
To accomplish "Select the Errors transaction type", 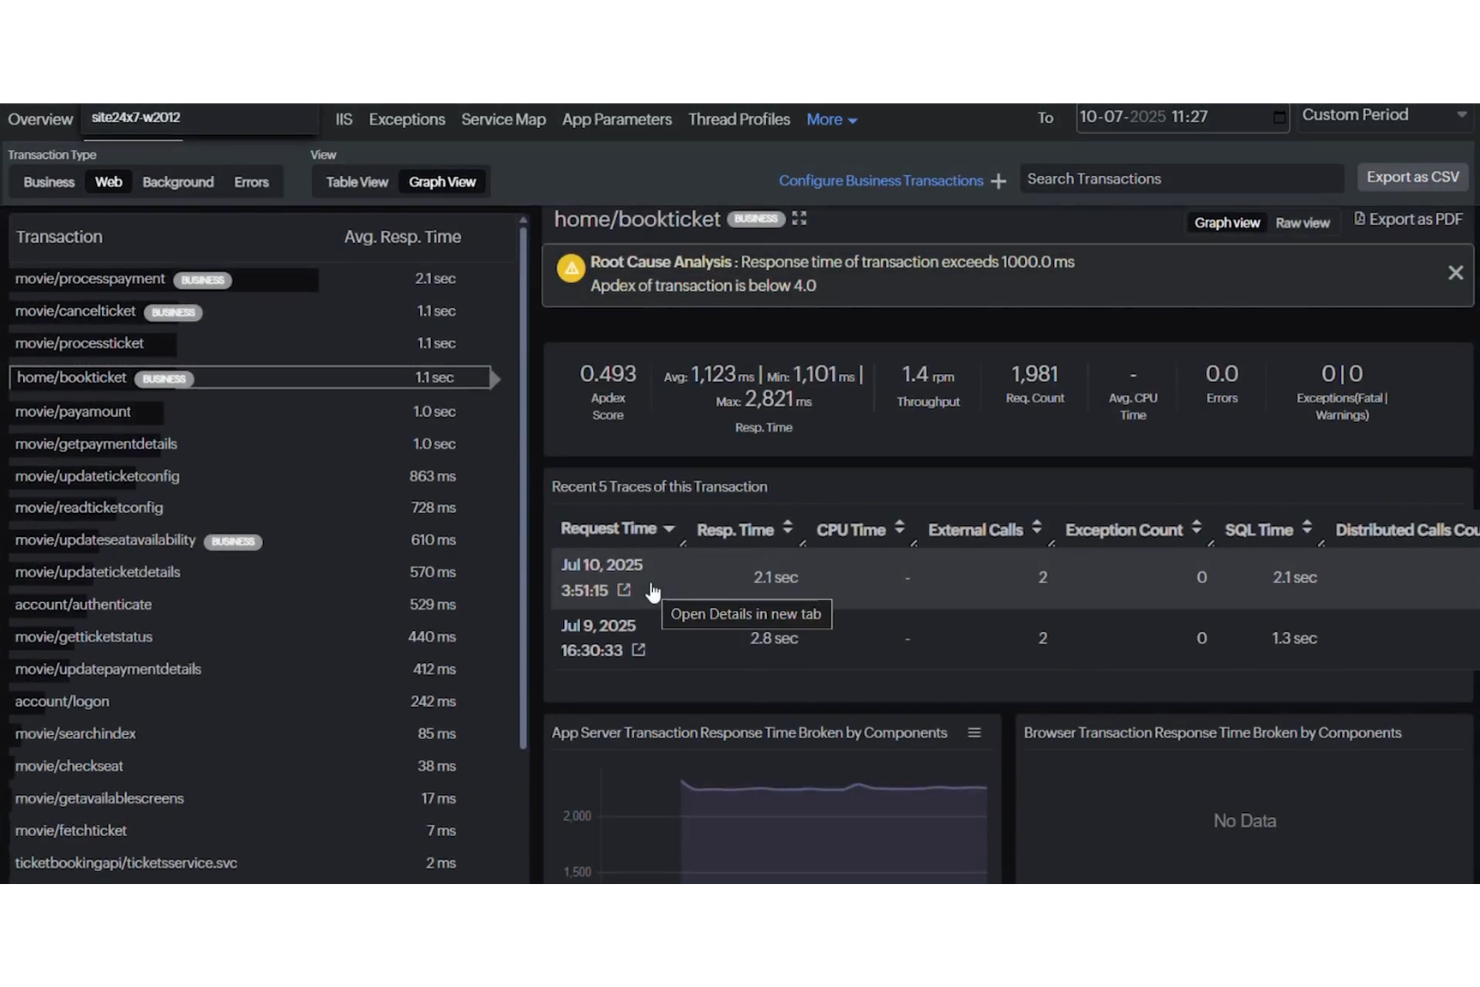I will click(251, 182).
